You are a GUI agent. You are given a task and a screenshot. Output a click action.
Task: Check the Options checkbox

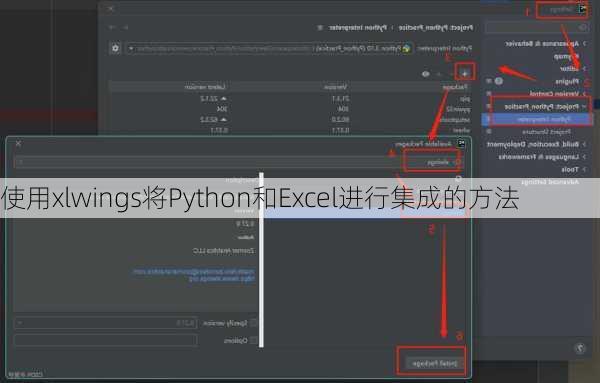click(x=253, y=340)
